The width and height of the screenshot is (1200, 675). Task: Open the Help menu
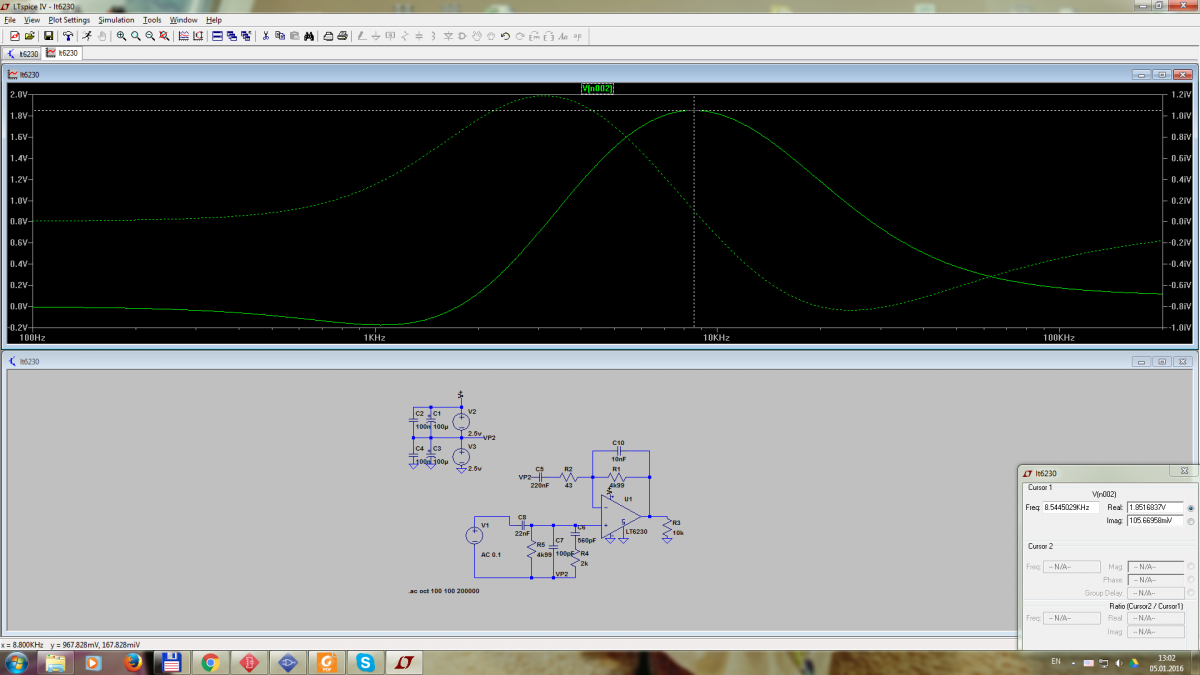click(x=214, y=20)
